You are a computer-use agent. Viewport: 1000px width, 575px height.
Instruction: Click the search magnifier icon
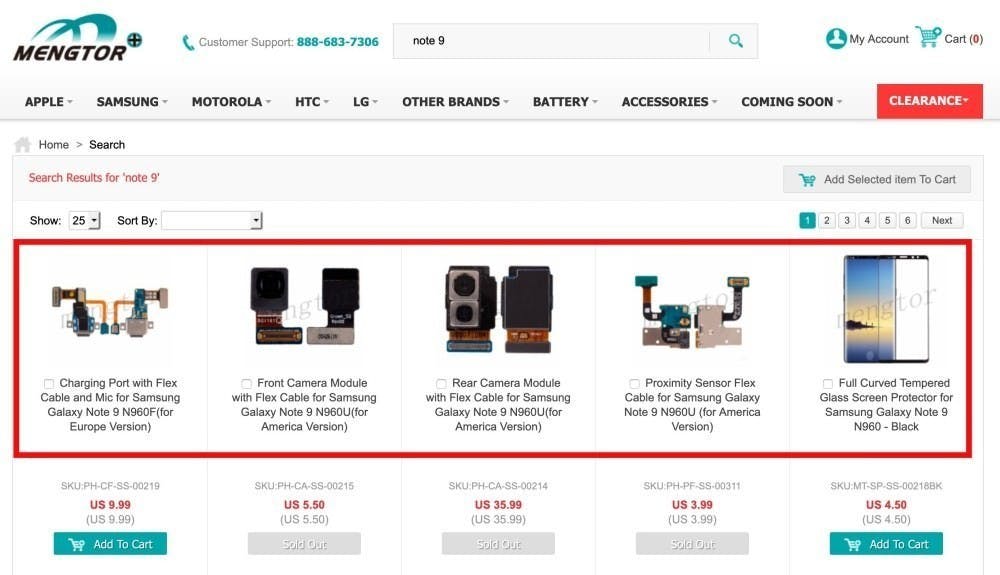tap(736, 41)
